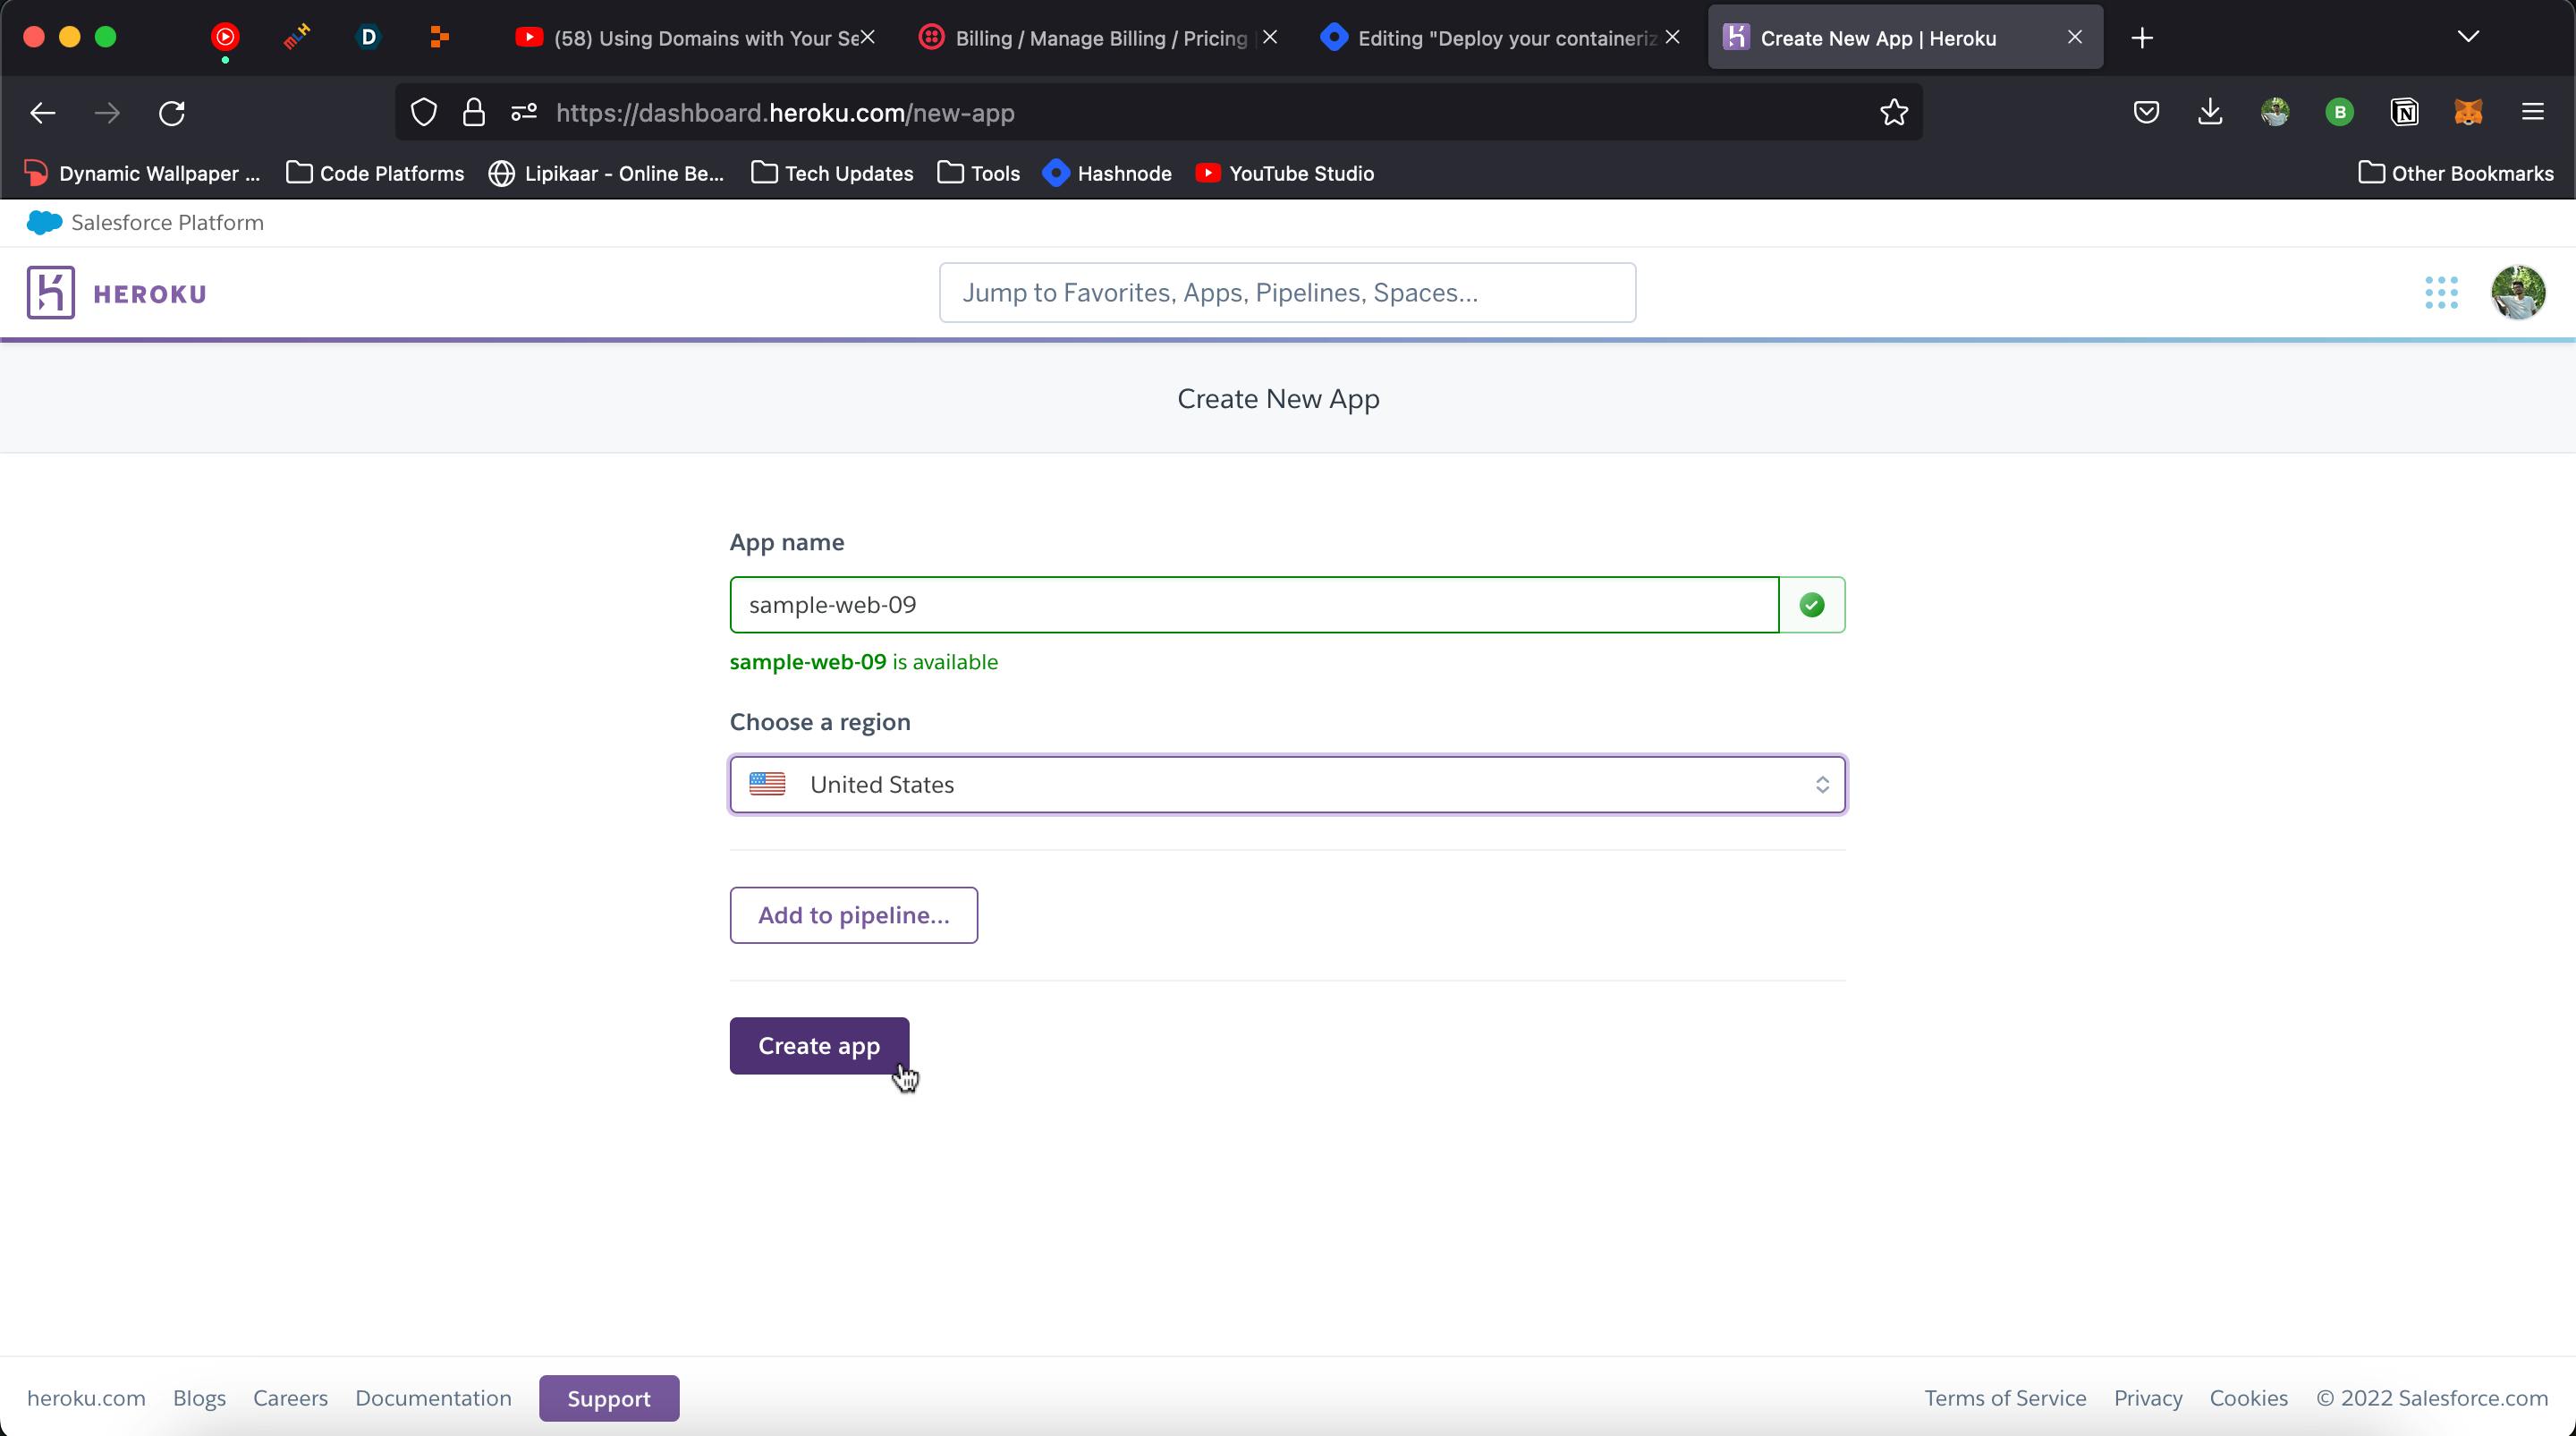
Task: Open Blogs footer link
Action: 199,1398
